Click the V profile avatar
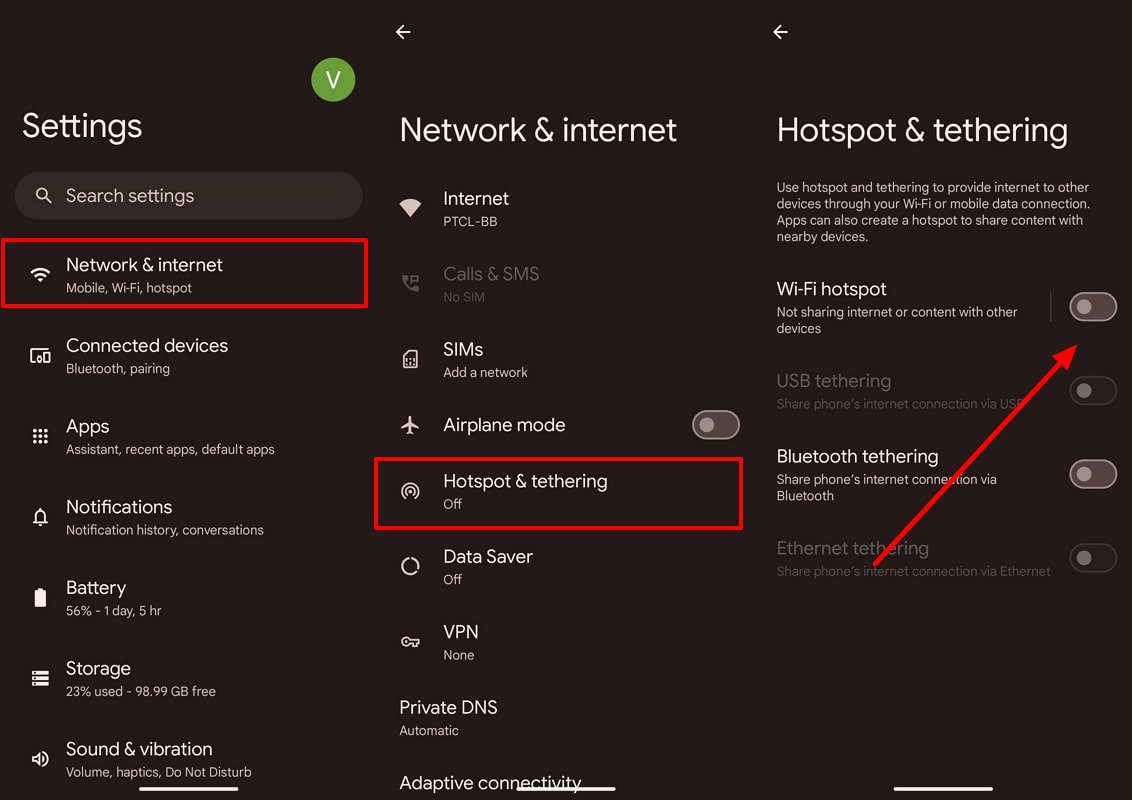Screen dimensions: 1132x800 click(x=333, y=80)
